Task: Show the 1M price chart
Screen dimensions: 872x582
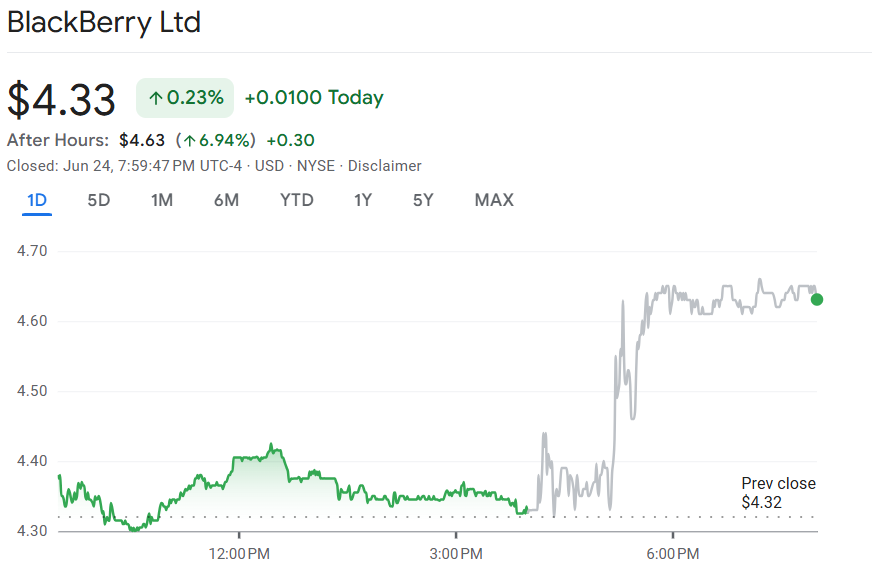Action: 162,200
